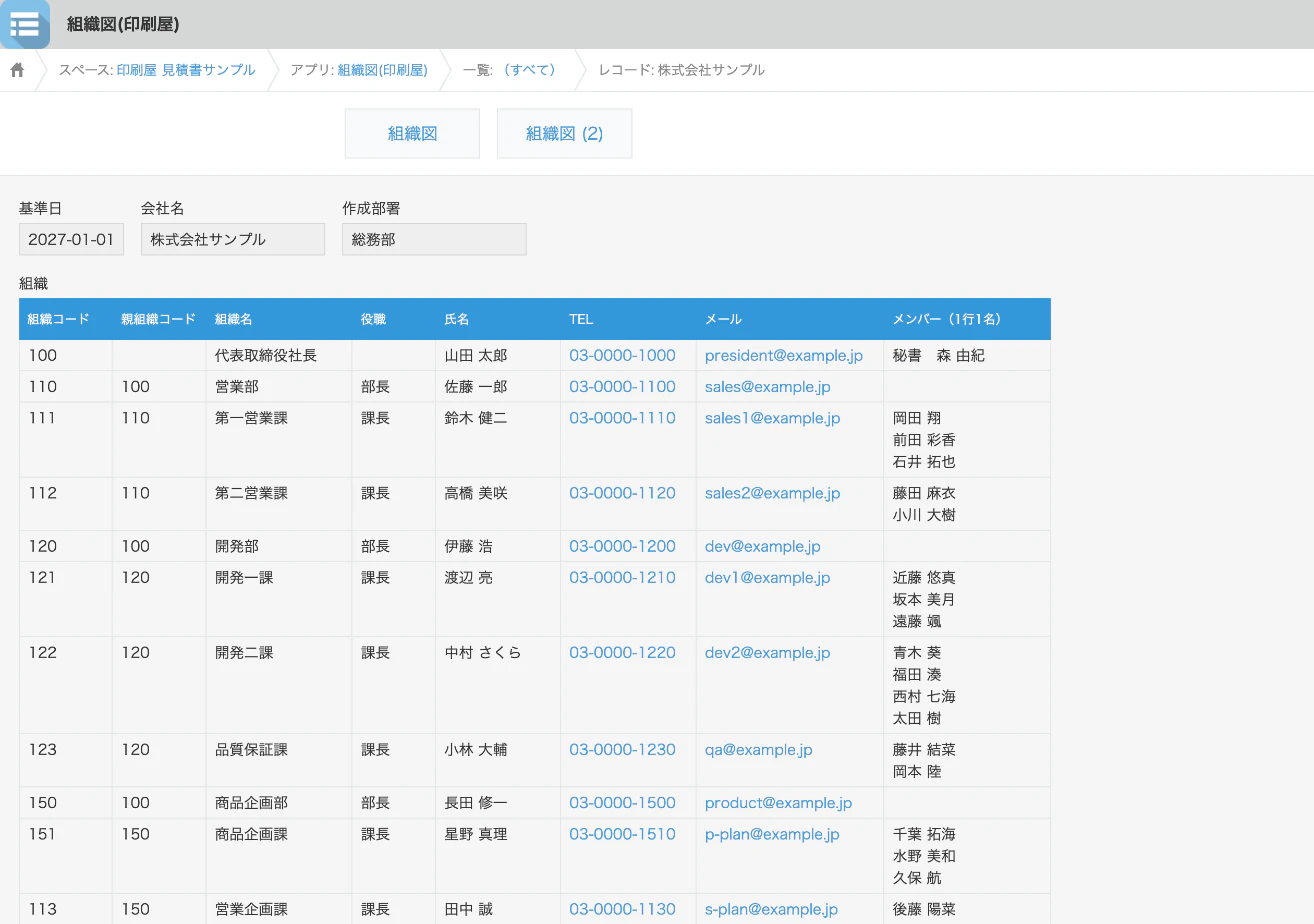Screen dimensions: 1314x924
Task: Click the 会社名 field 株式会社サンプル
Action: (233, 239)
